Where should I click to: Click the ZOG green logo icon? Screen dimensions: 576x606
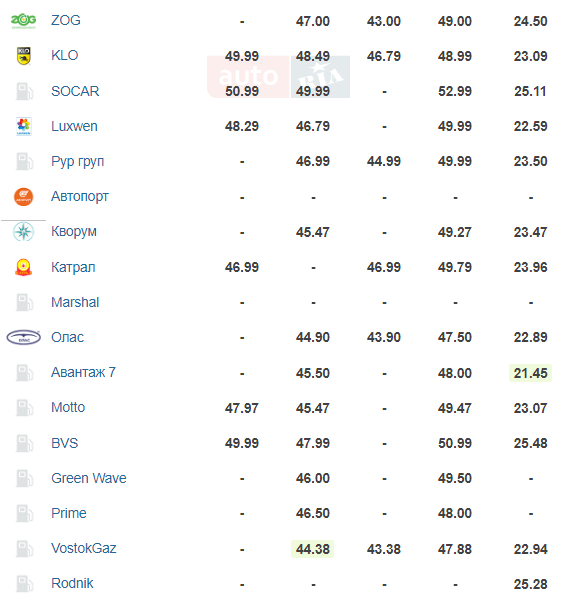[23, 20]
